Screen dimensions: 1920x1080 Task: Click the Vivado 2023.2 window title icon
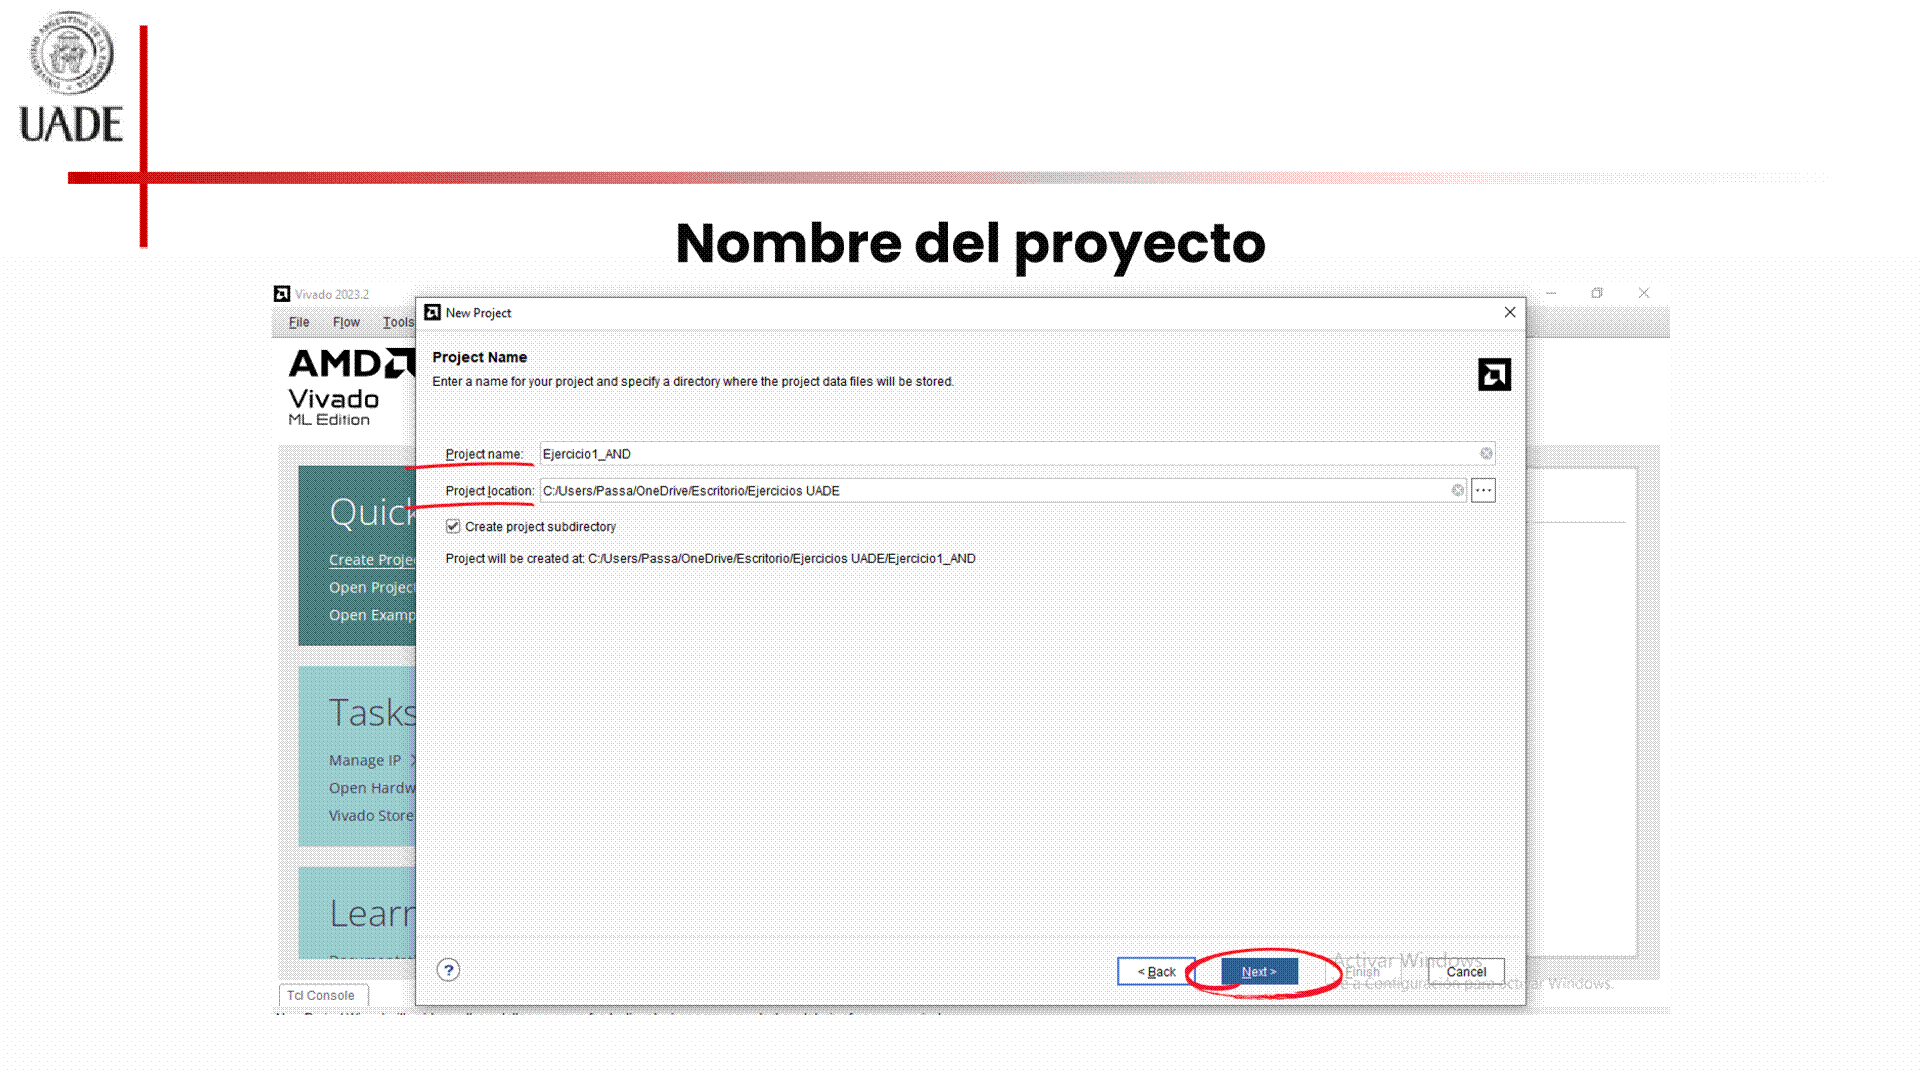[282, 294]
